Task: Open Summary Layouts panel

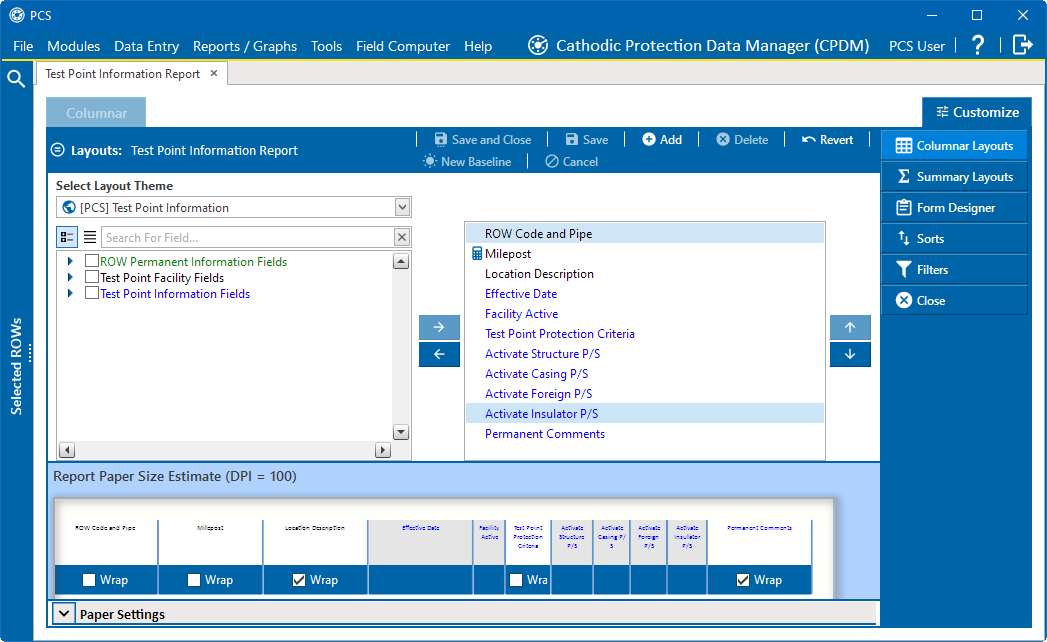Action: point(954,176)
